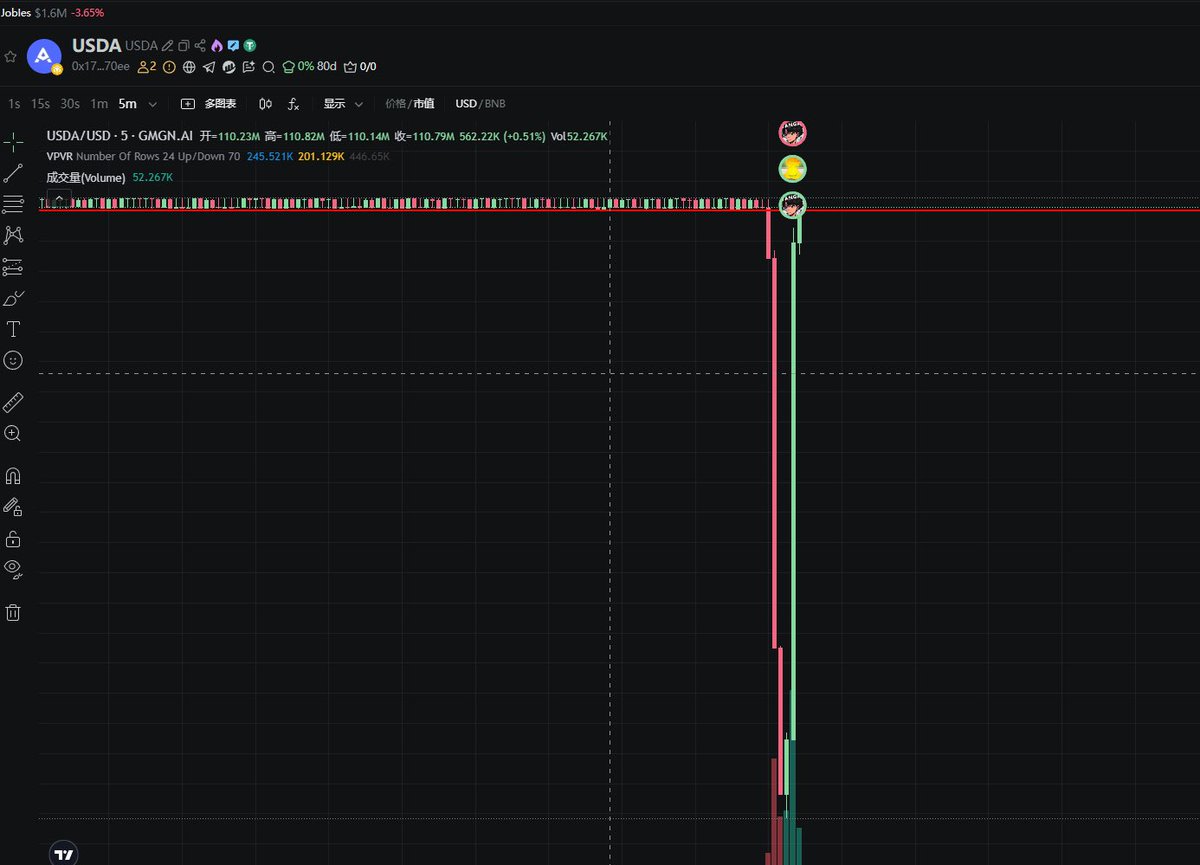The height and width of the screenshot is (865, 1200).
Task: Switch to the 1m timeframe
Action: (99, 104)
